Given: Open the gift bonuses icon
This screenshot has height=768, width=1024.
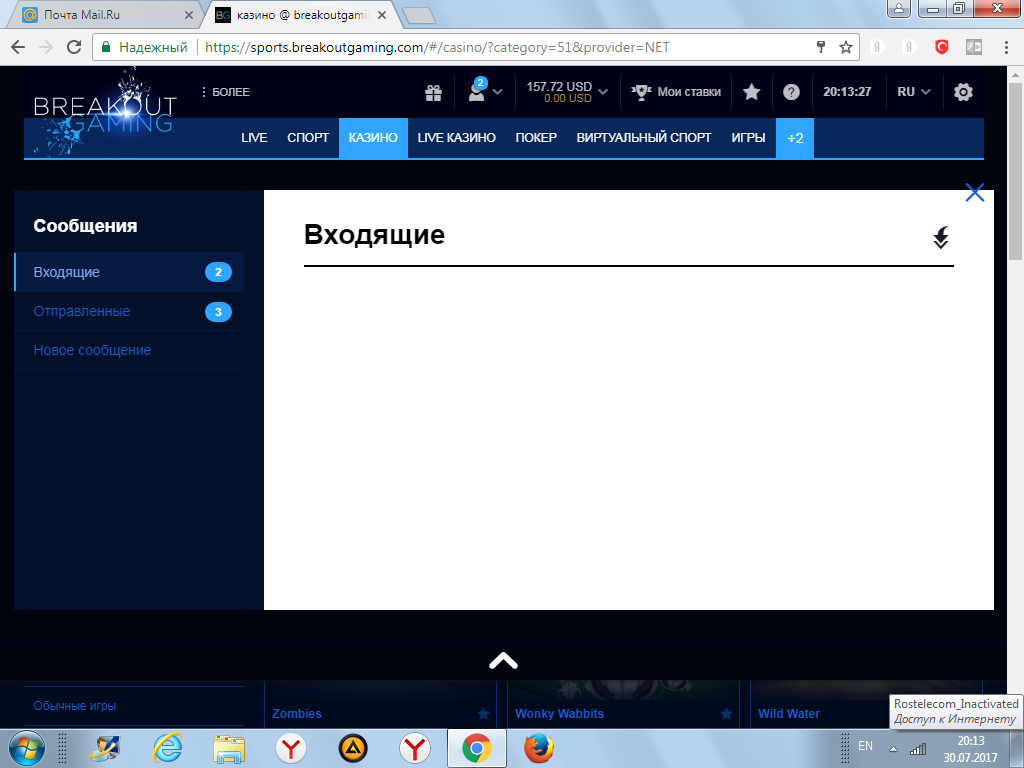Looking at the screenshot, I should (x=433, y=93).
